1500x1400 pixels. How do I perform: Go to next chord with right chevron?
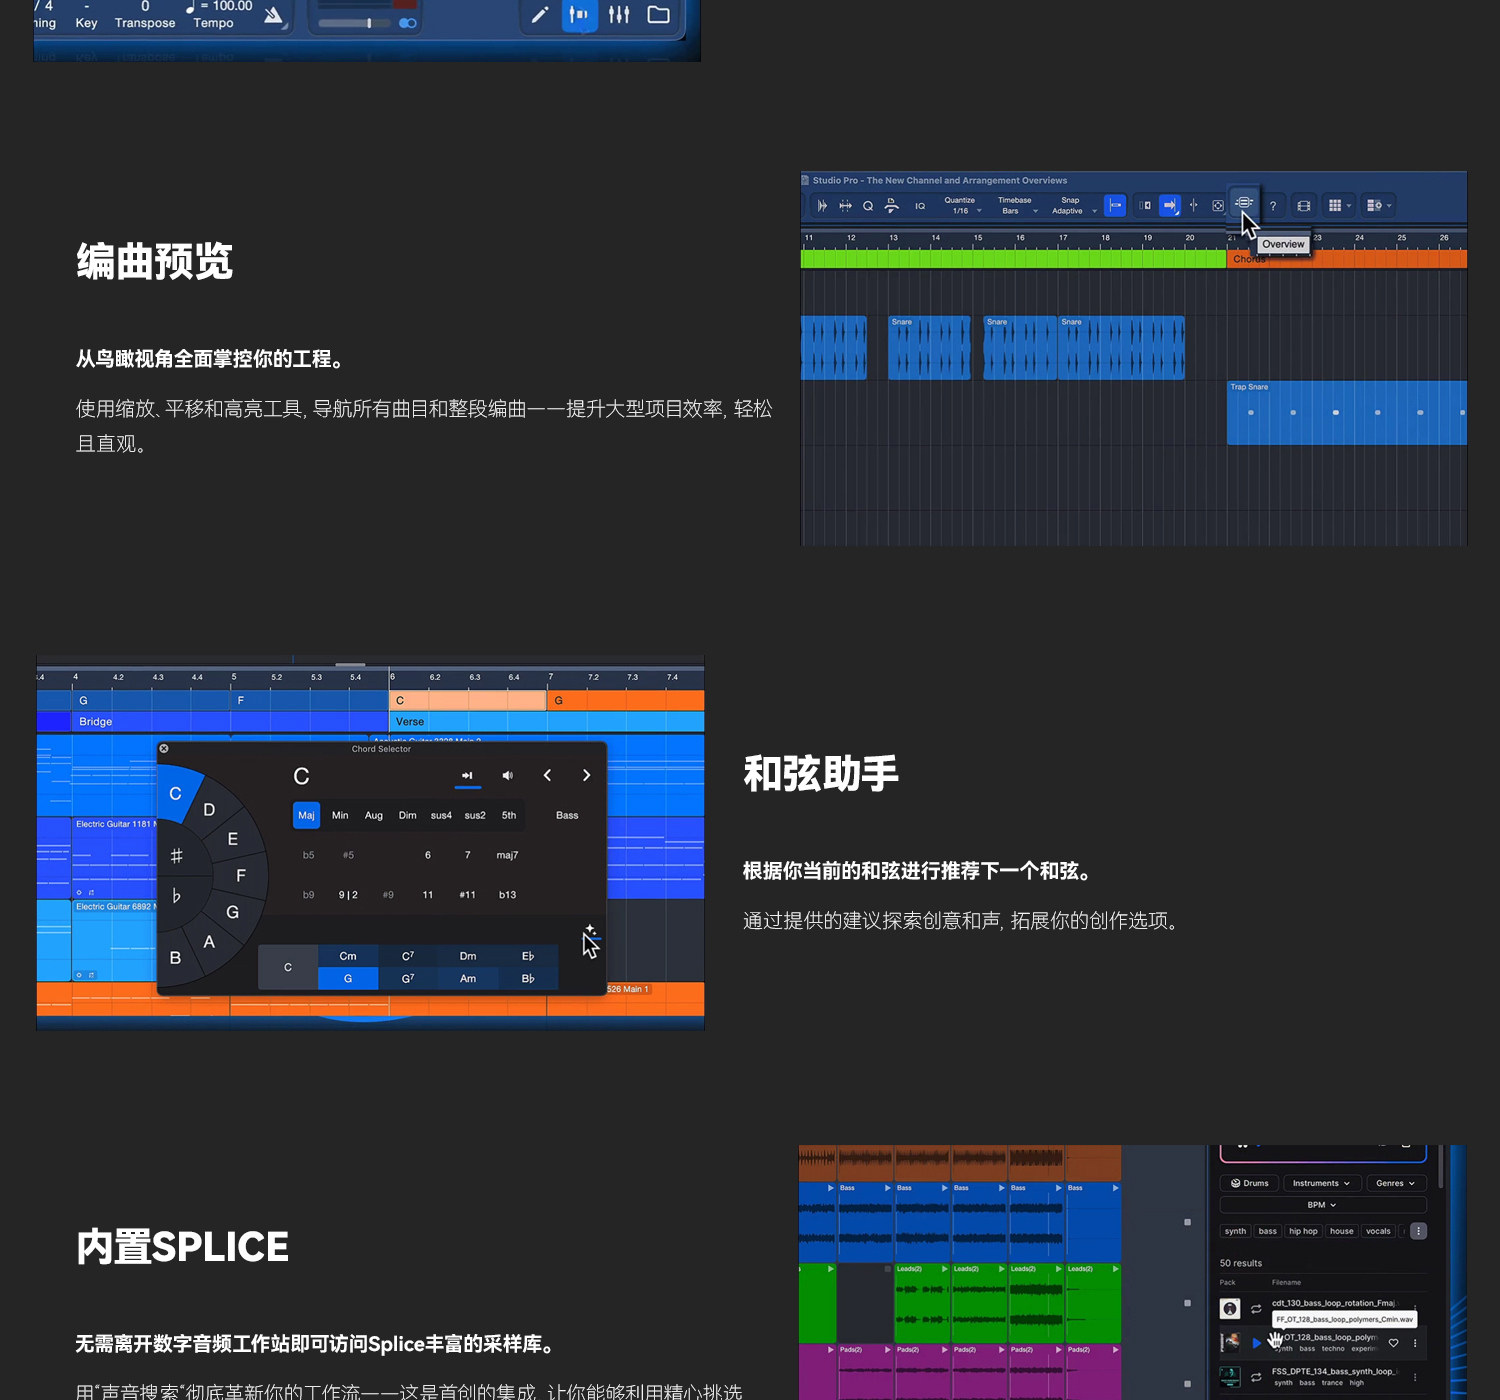[x=586, y=776]
